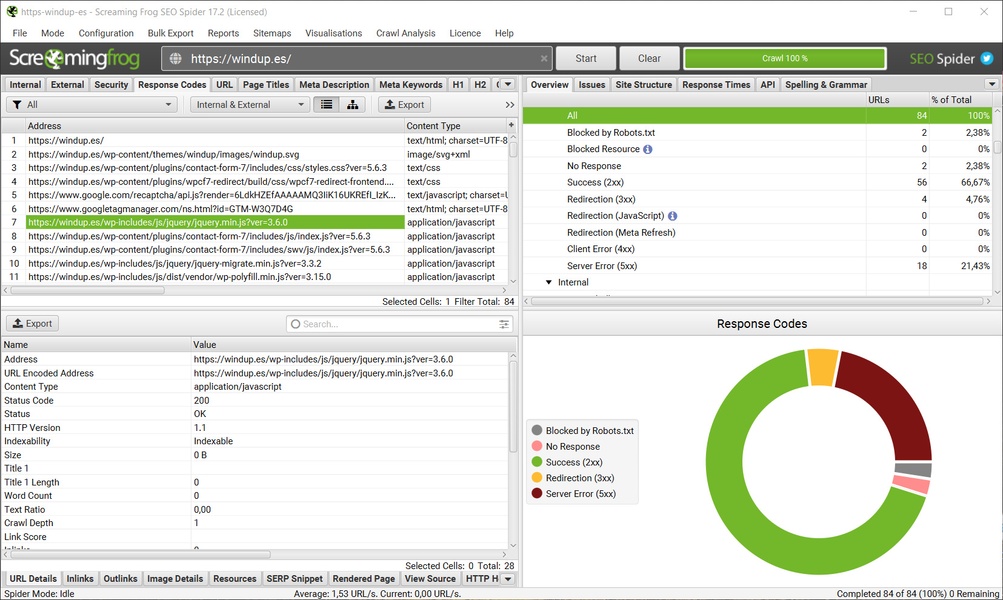Image resolution: width=1003 pixels, height=600 pixels.
Task: Open the Inlinks tab
Action: click(80, 579)
